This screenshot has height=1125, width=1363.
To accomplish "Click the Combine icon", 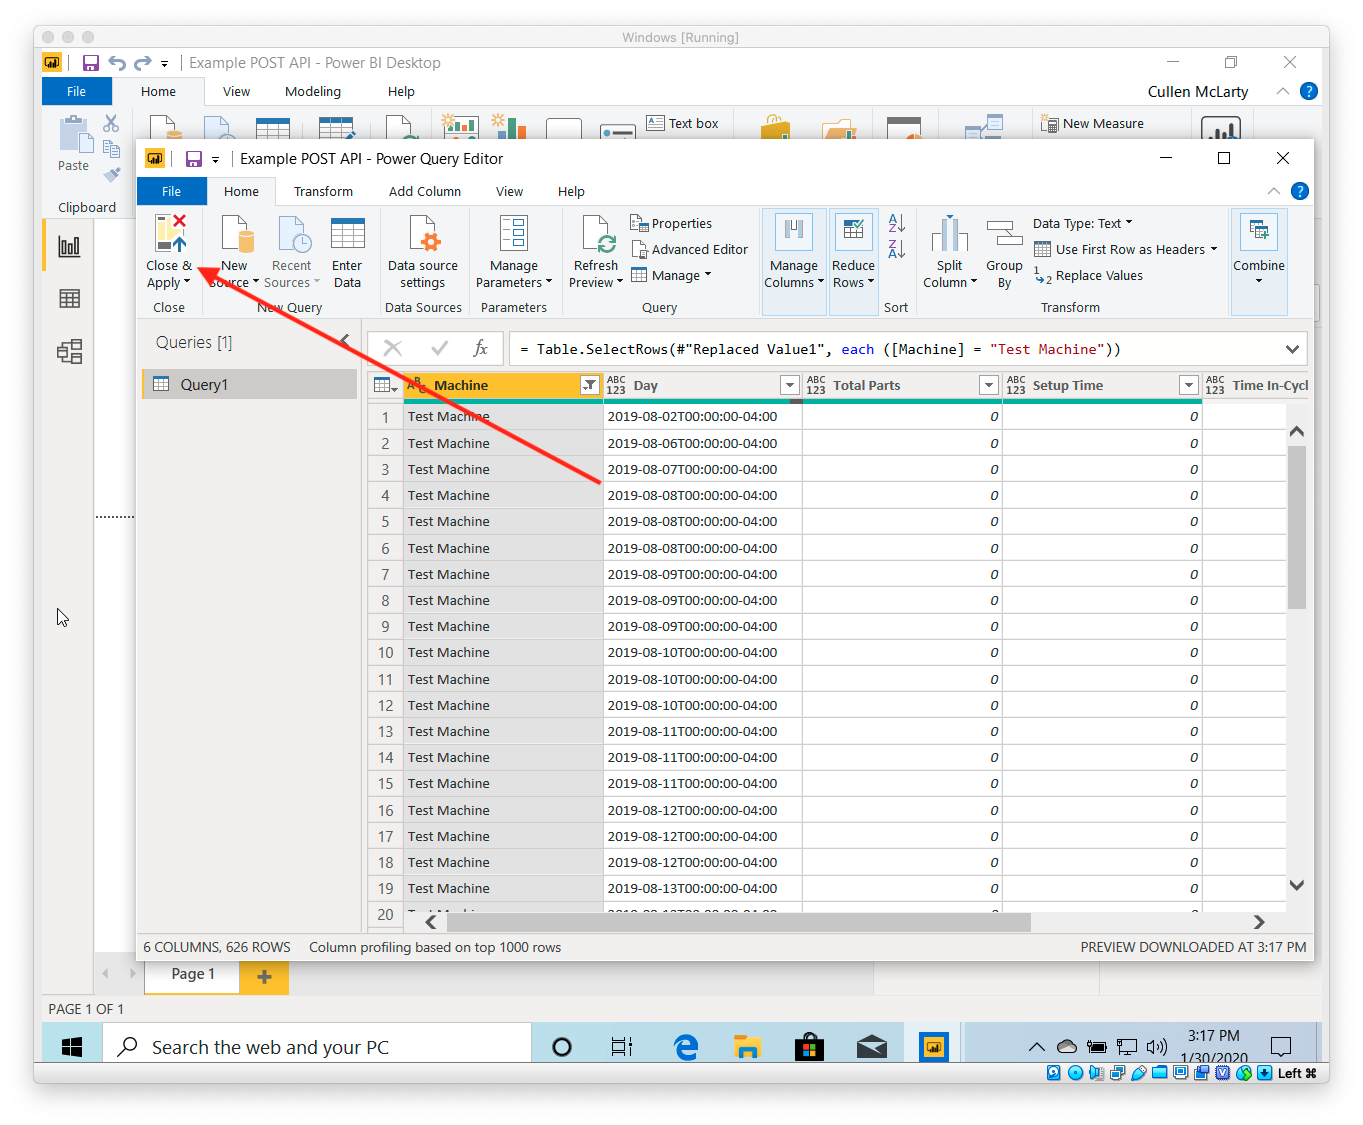I will pyautogui.click(x=1259, y=233).
